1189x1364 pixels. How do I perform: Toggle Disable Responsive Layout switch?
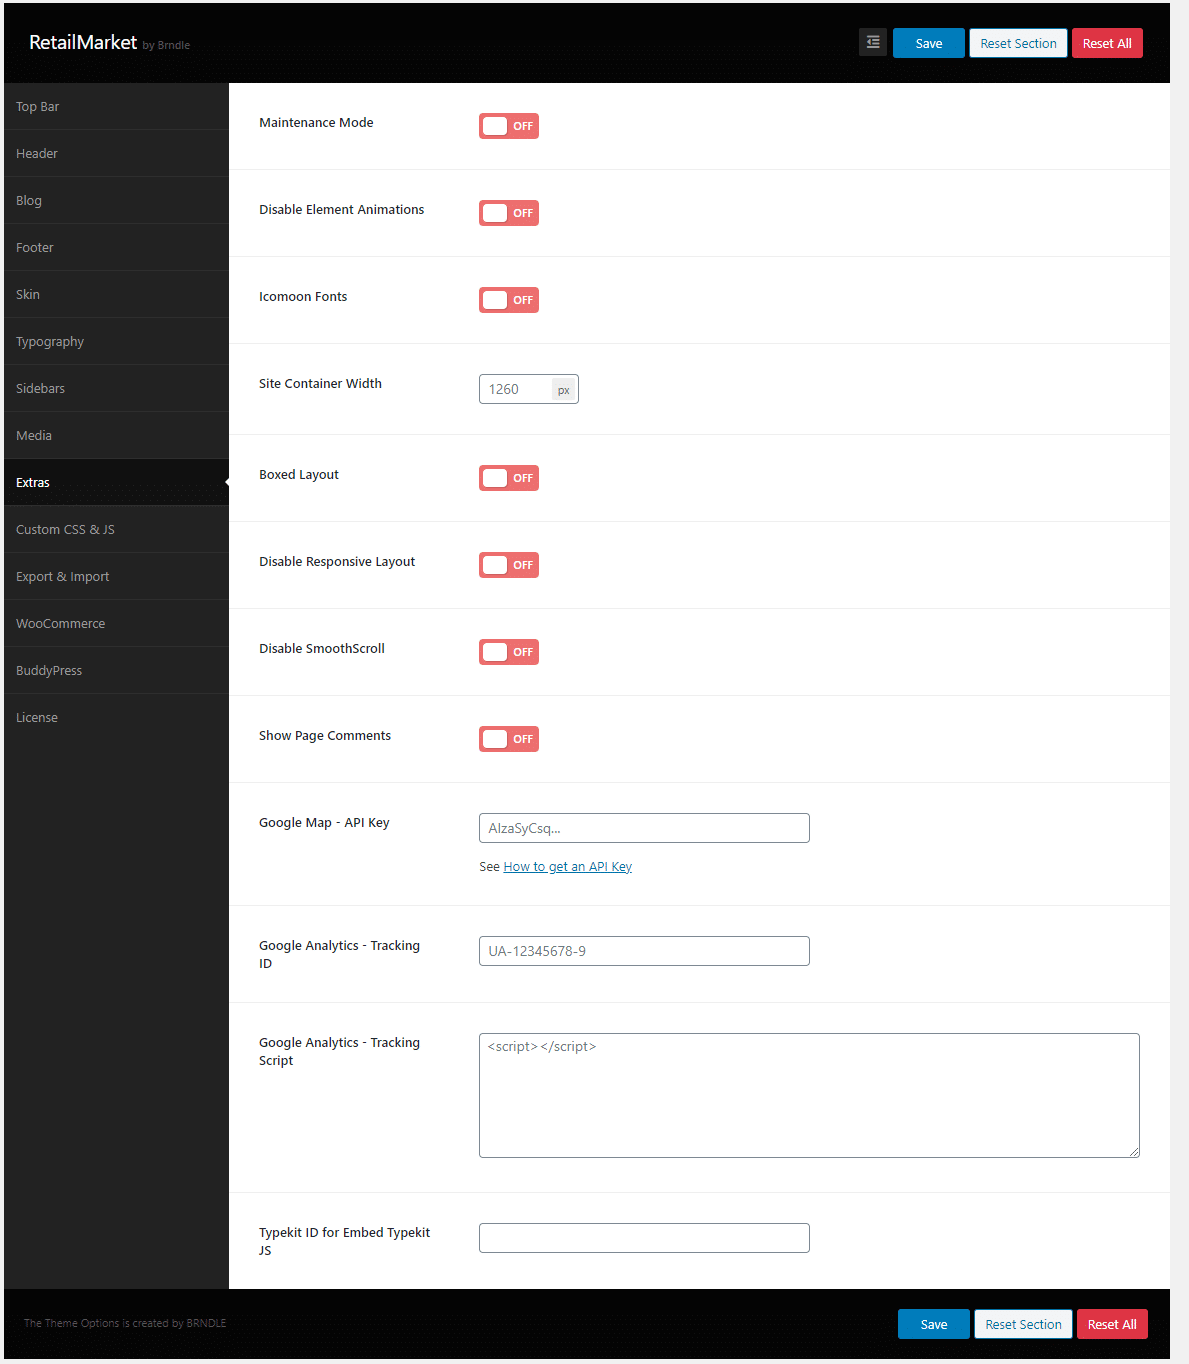[509, 565]
